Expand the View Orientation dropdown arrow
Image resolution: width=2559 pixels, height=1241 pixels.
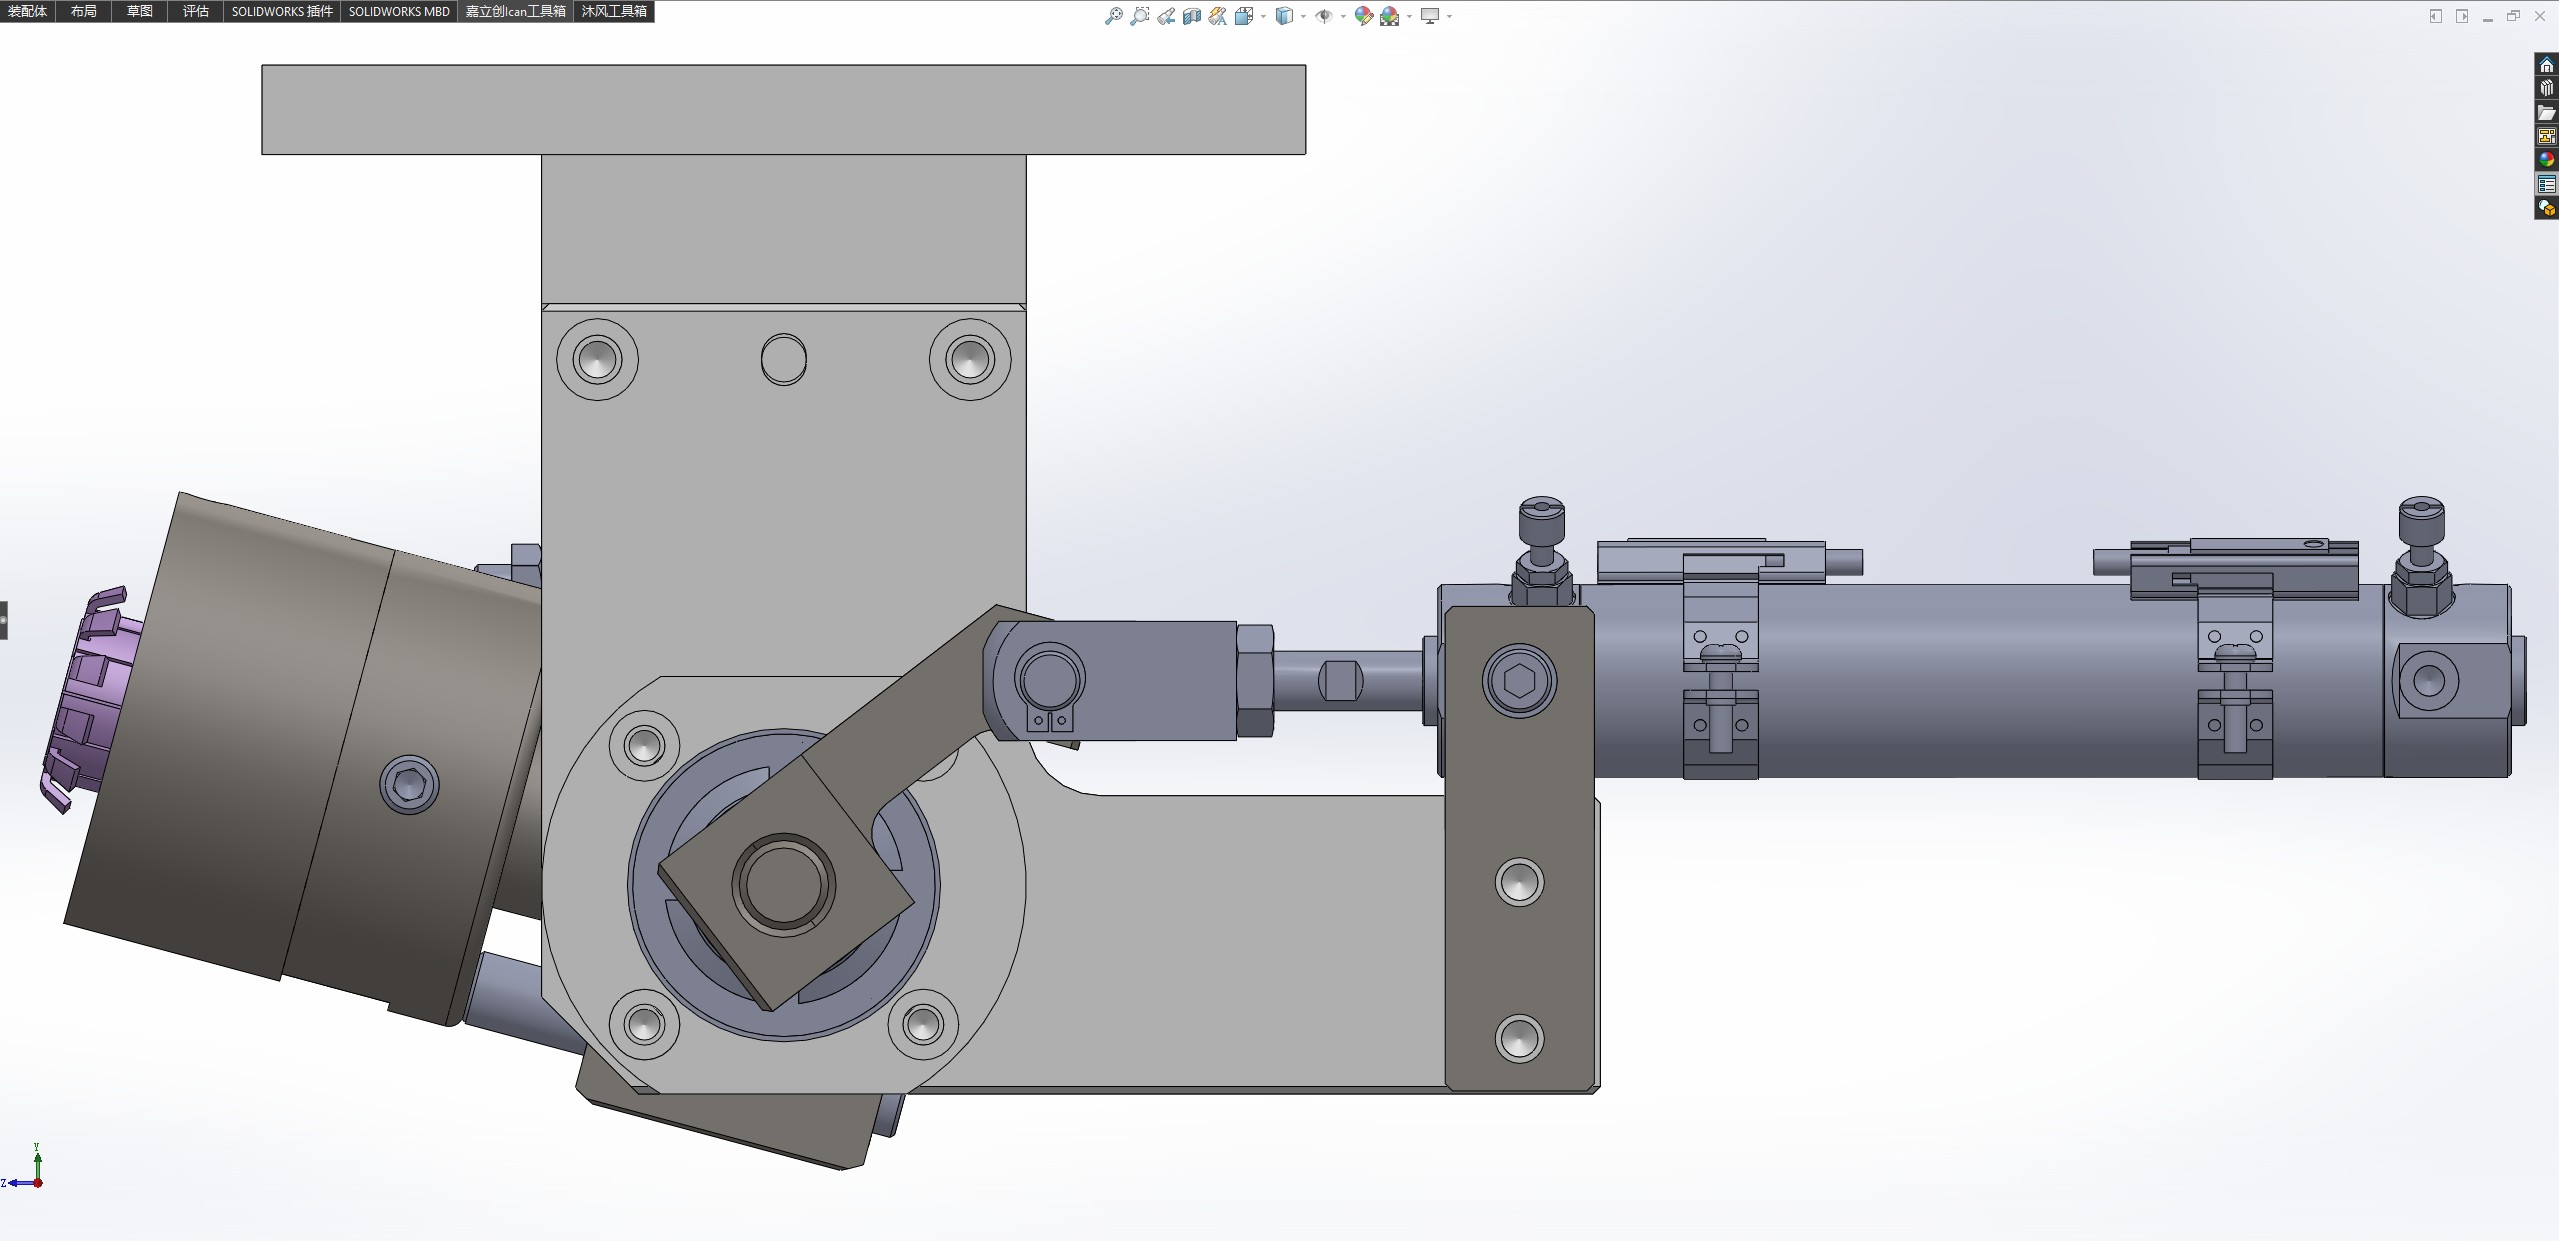click(x=1264, y=16)
